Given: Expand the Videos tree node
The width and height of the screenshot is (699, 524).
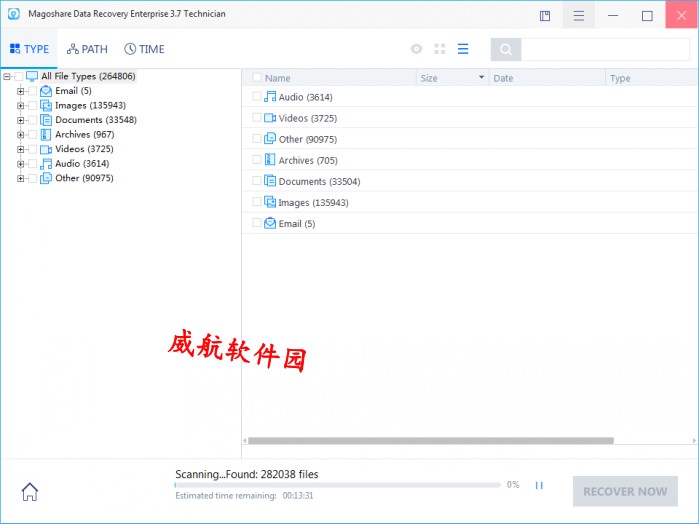Looking at the screenshot, I should [x=21, y=149].
